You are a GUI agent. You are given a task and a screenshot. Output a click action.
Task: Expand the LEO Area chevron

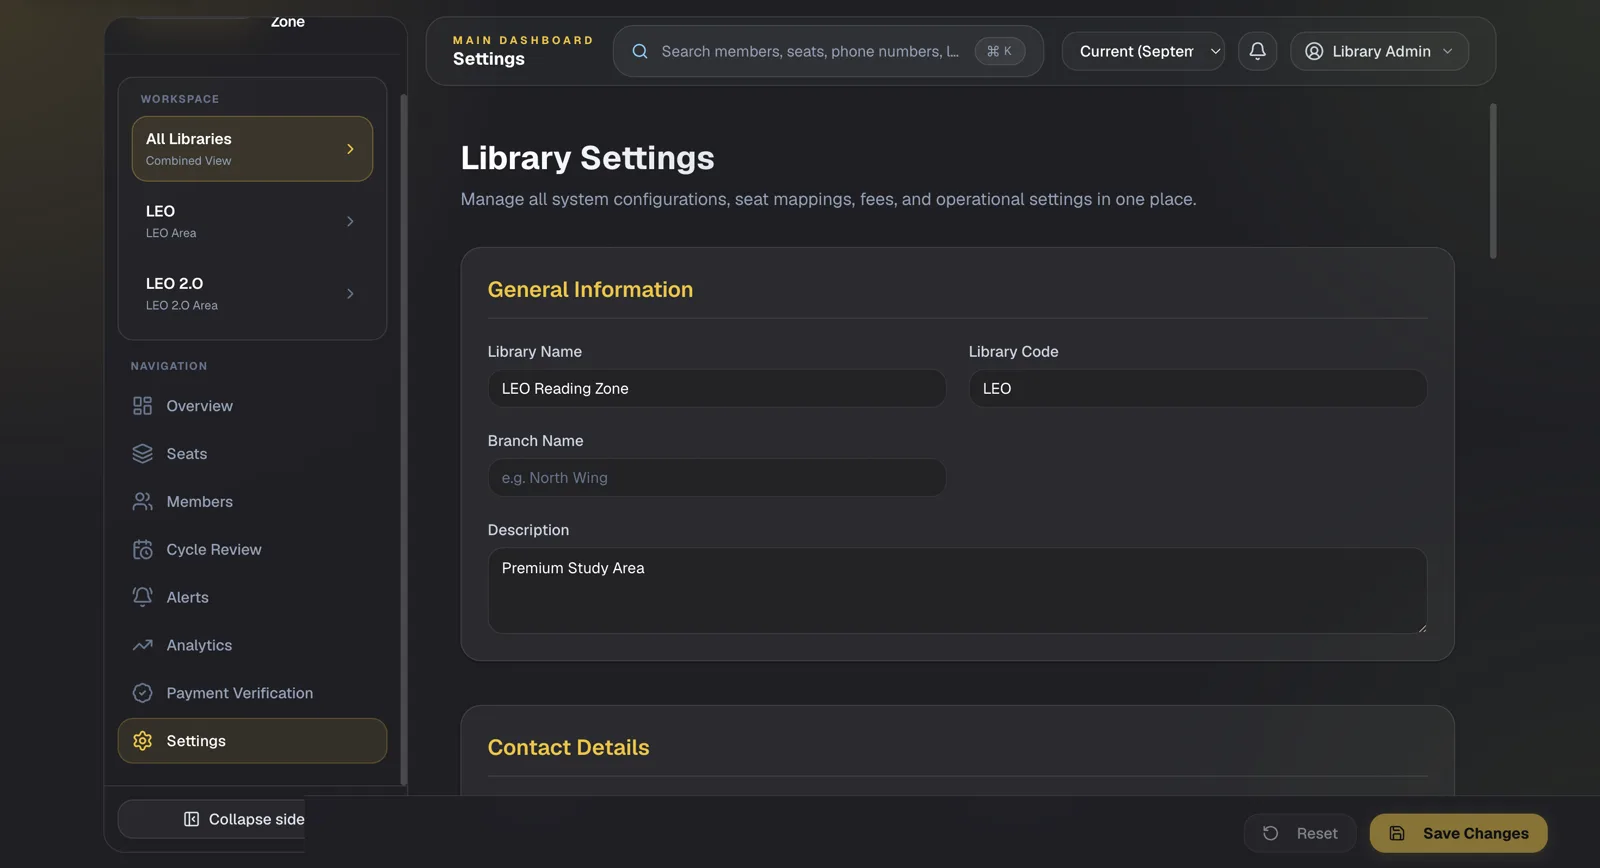click(350, 221)
